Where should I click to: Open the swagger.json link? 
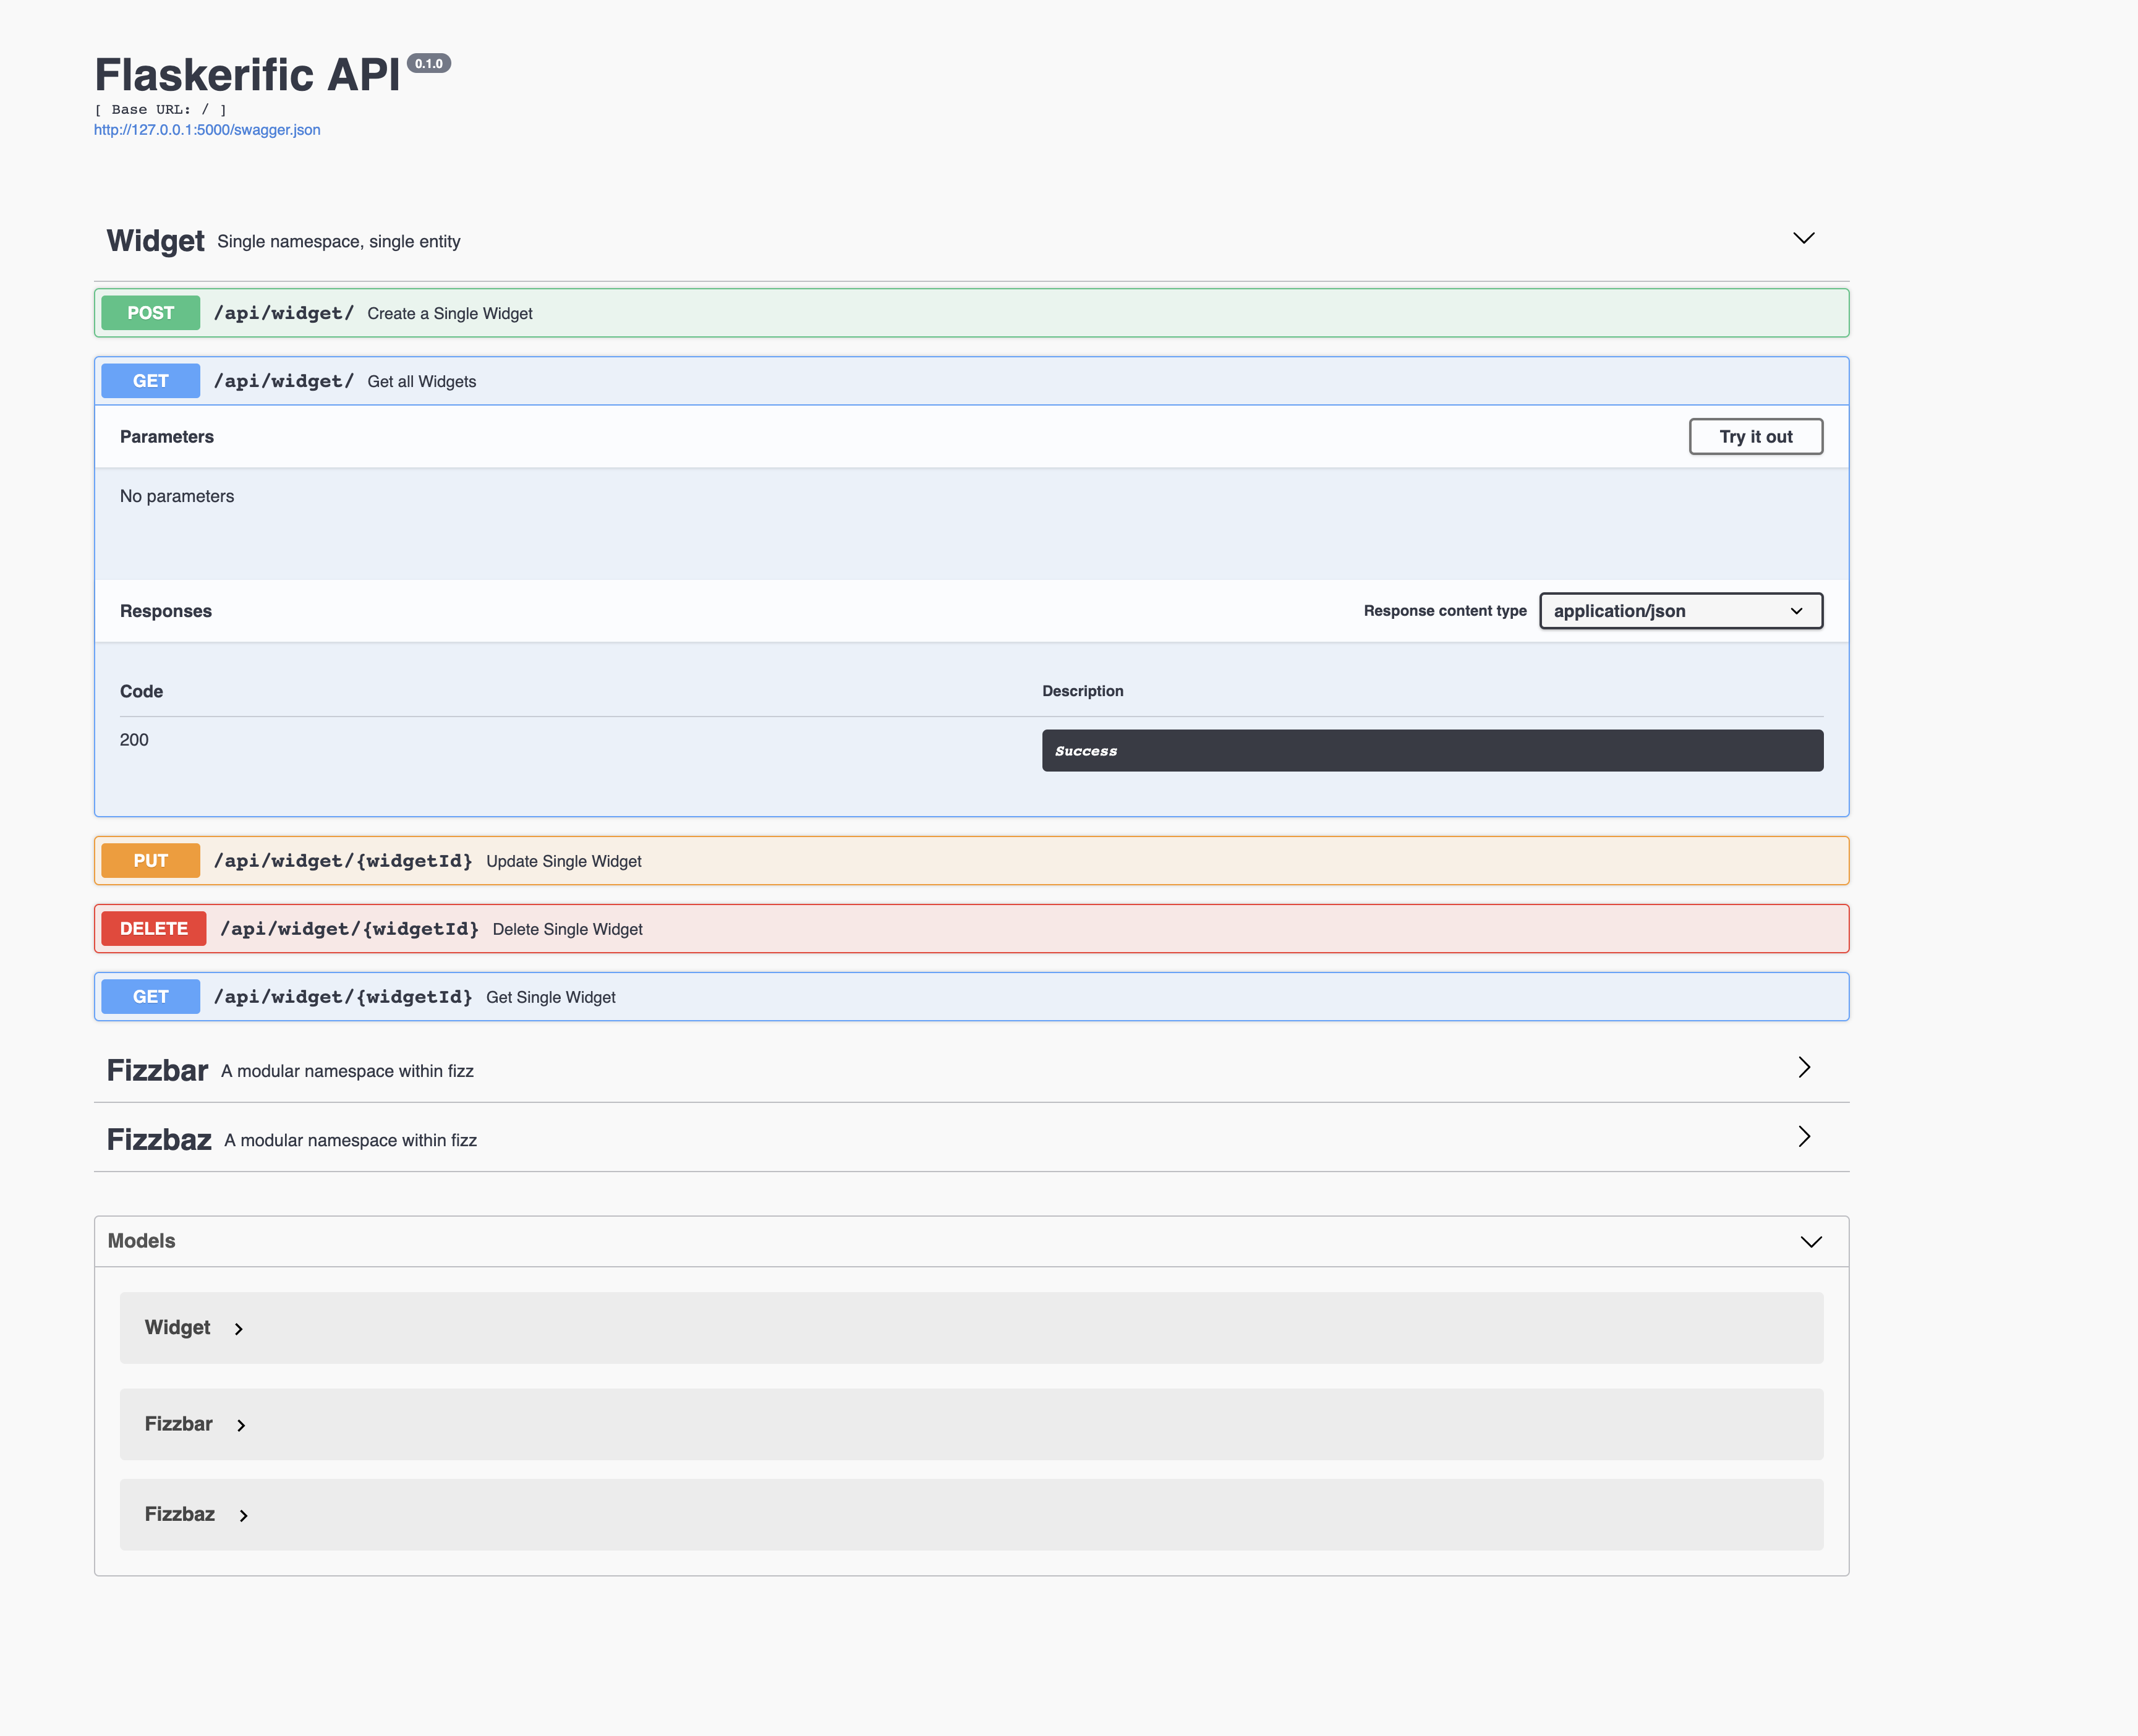[x=207, y=130]
